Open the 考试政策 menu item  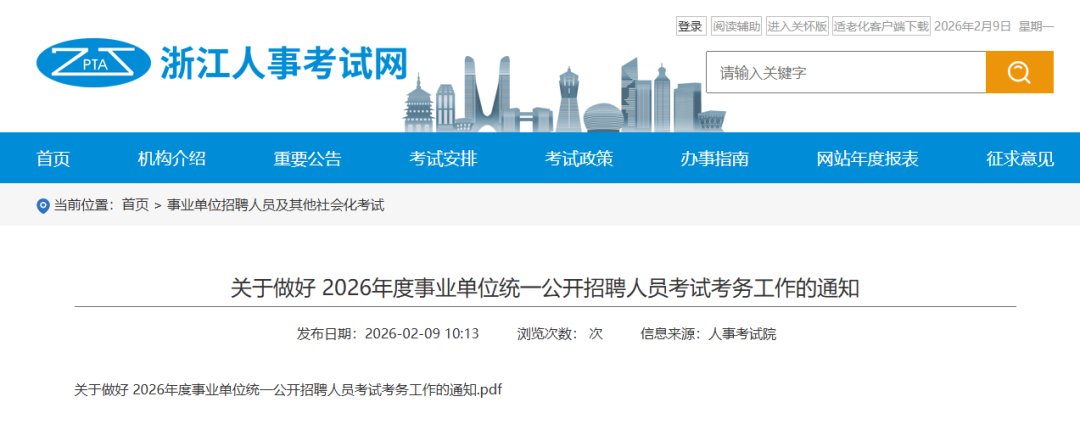(579, 158)
